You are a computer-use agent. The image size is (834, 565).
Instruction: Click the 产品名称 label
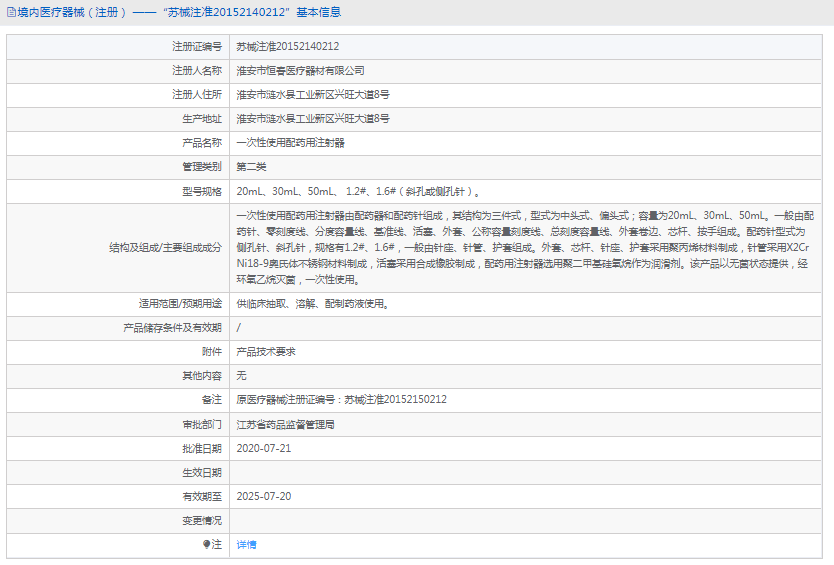pyautogui.click(x=202, y=142)
